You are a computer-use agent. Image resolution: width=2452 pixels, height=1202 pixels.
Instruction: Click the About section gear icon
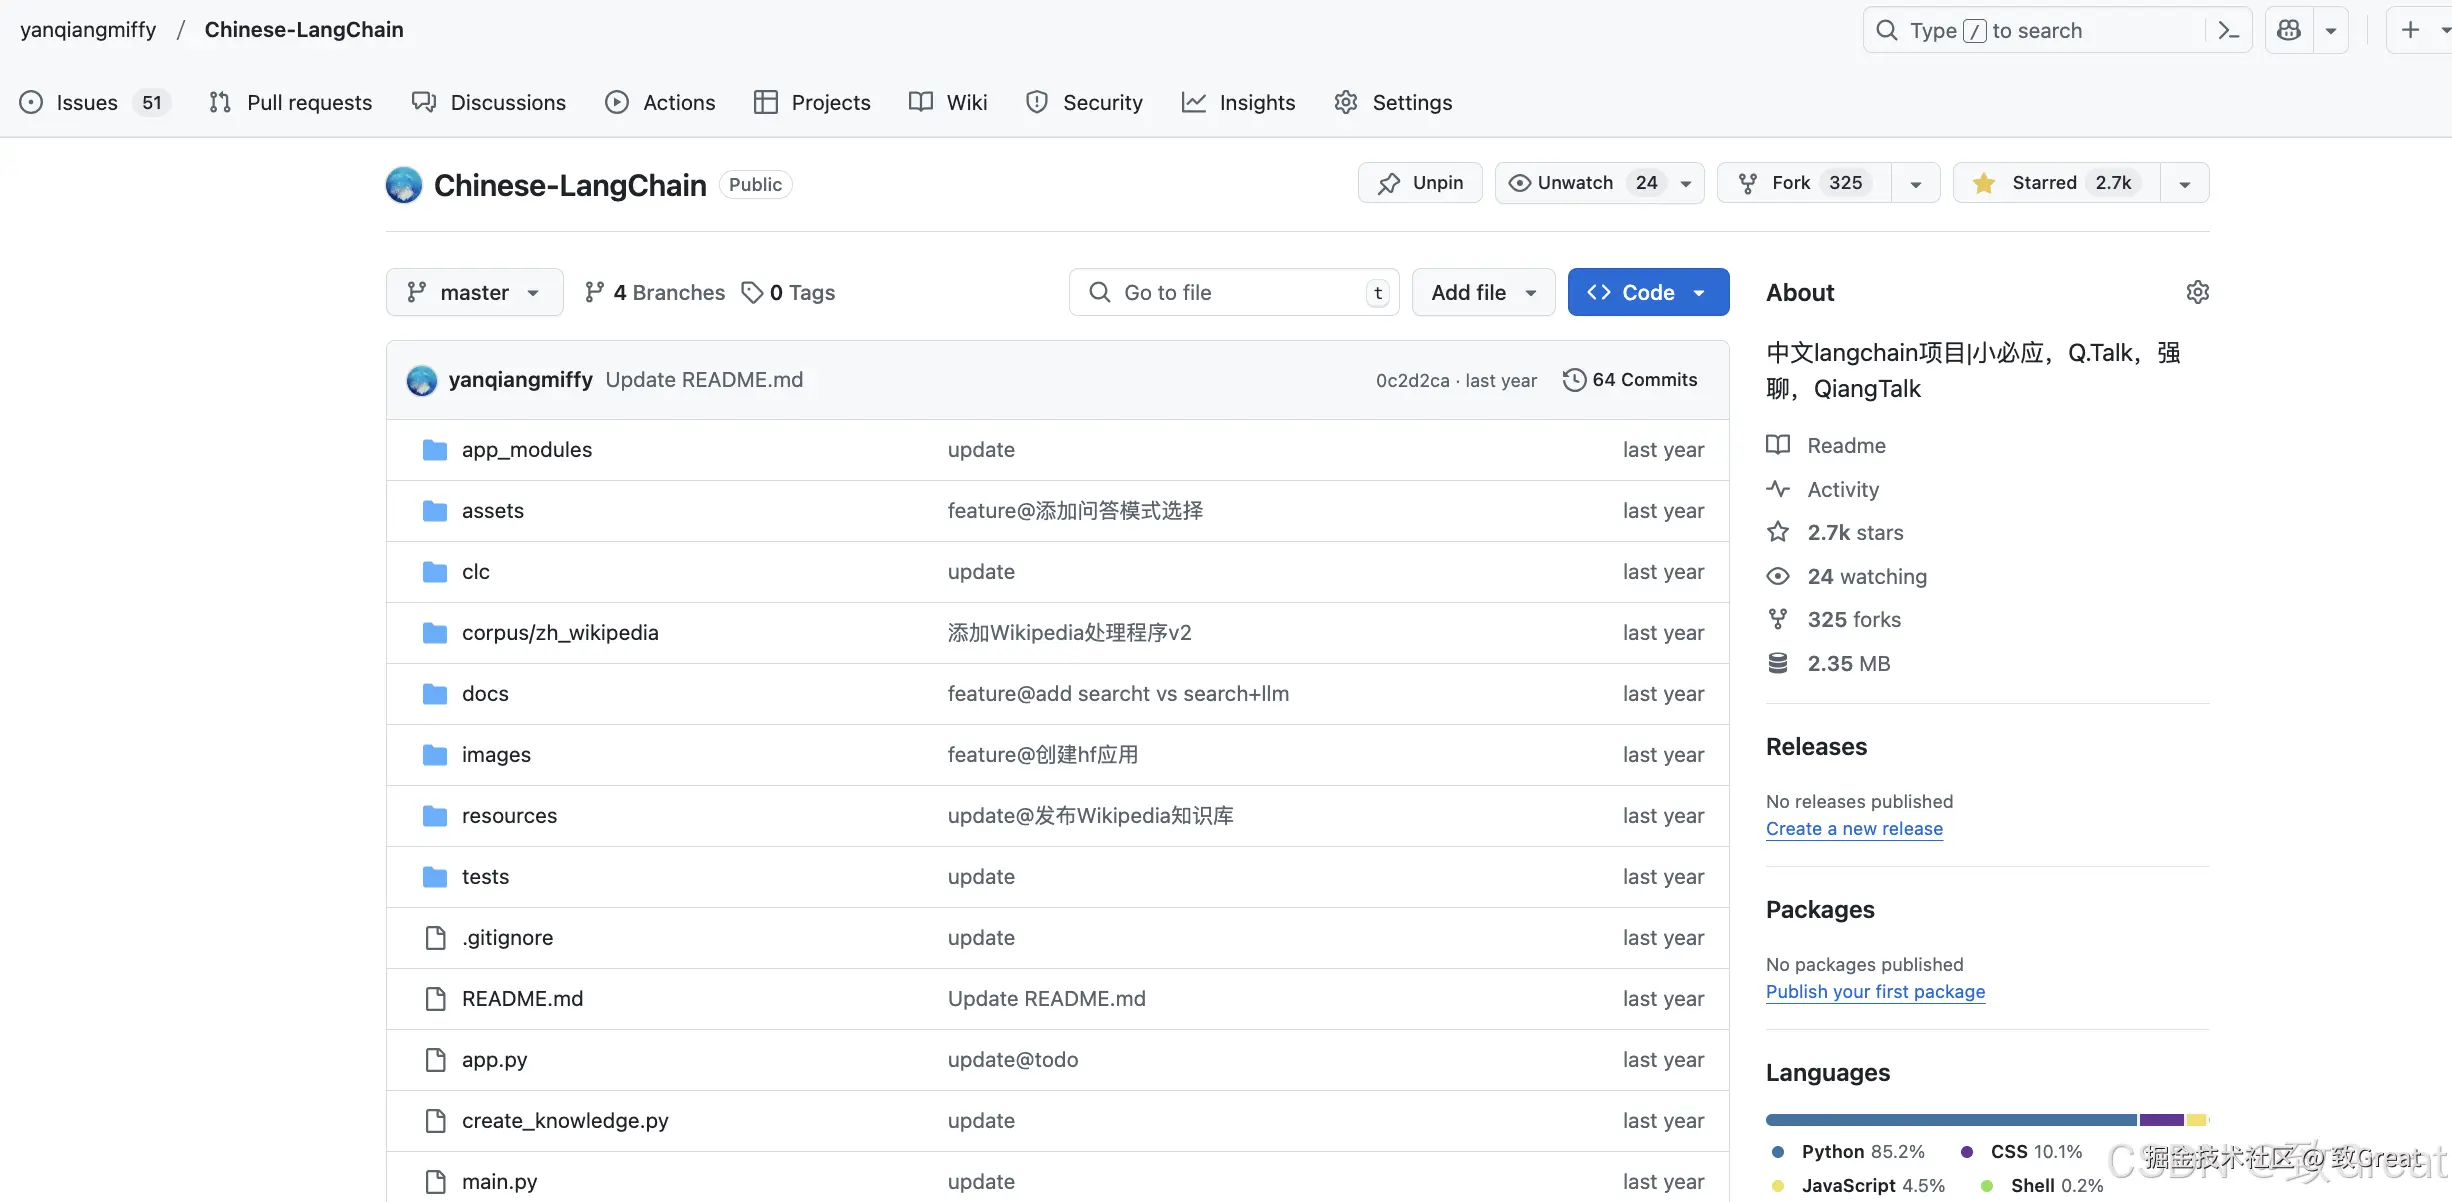pyautogui.click(x=2197, y=292)
